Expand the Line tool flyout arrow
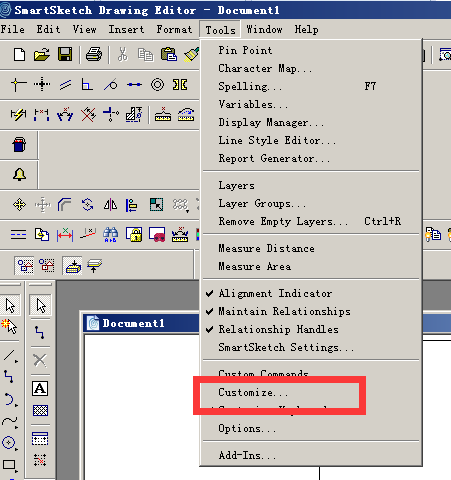The height and width of the screenshot is (480, 451). 16,362
